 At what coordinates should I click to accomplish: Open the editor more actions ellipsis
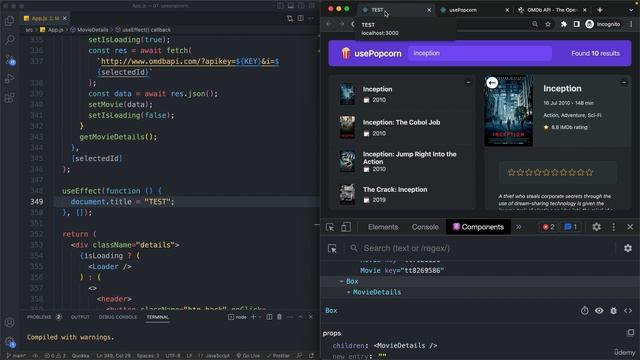click(x=311, y=18)
